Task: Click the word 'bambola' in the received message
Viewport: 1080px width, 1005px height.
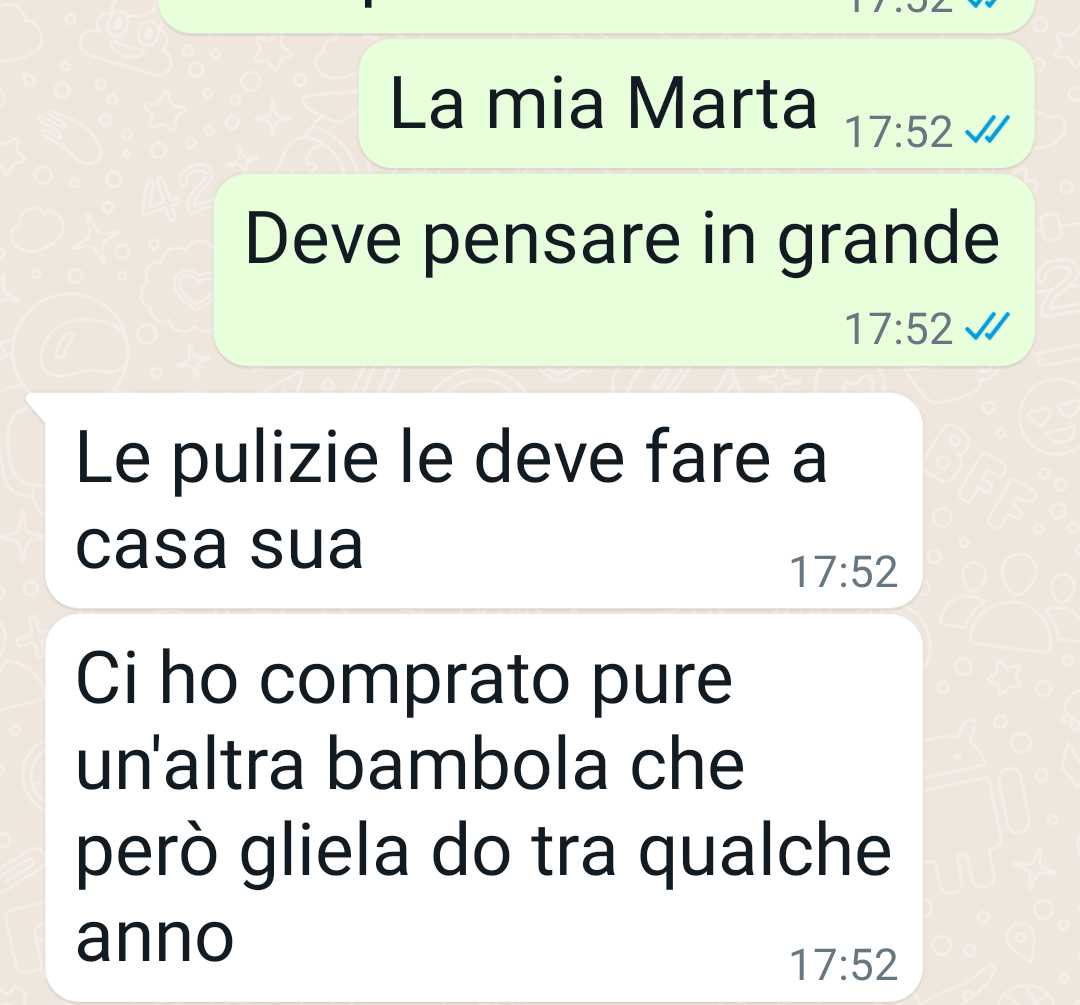Action: coord(466,765)
